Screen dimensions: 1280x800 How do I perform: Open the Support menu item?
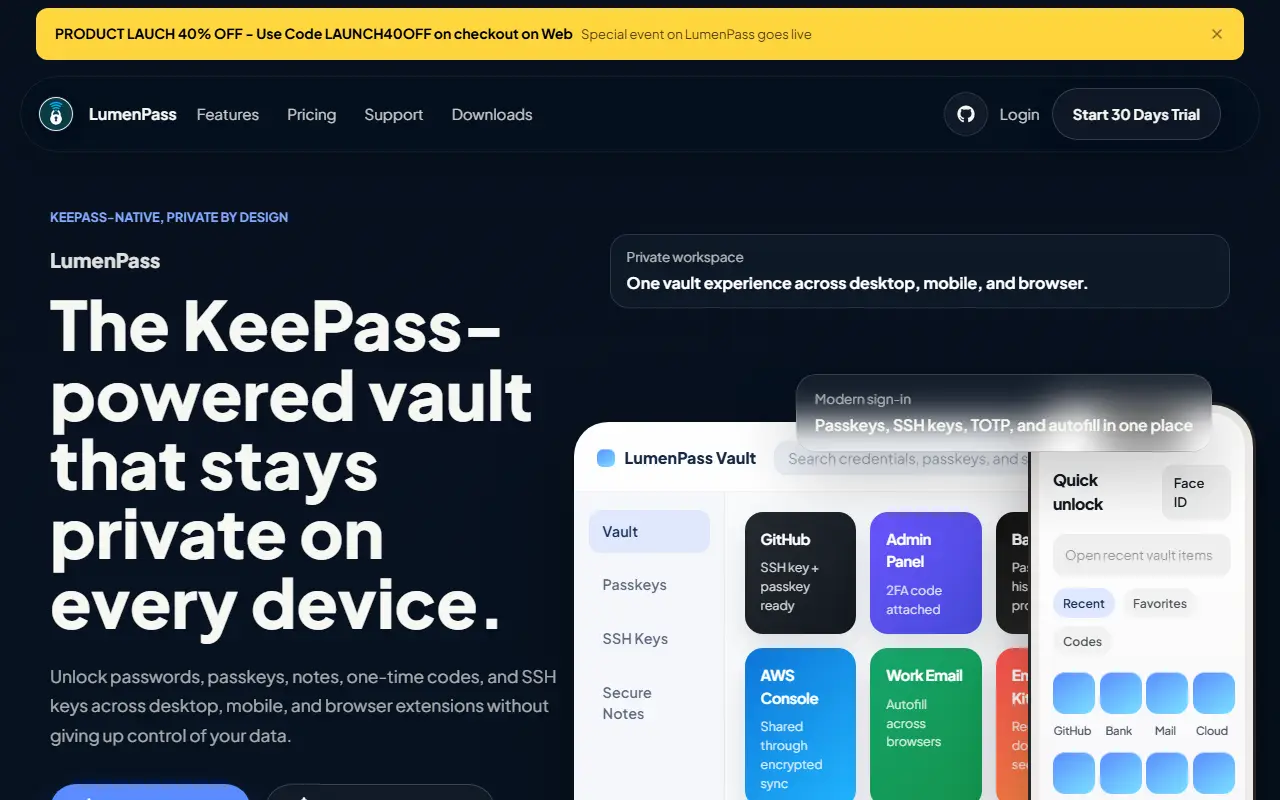394,114
